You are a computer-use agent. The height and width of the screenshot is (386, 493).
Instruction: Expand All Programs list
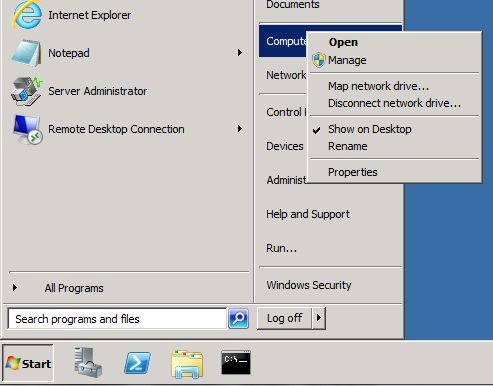pos(74,288)
